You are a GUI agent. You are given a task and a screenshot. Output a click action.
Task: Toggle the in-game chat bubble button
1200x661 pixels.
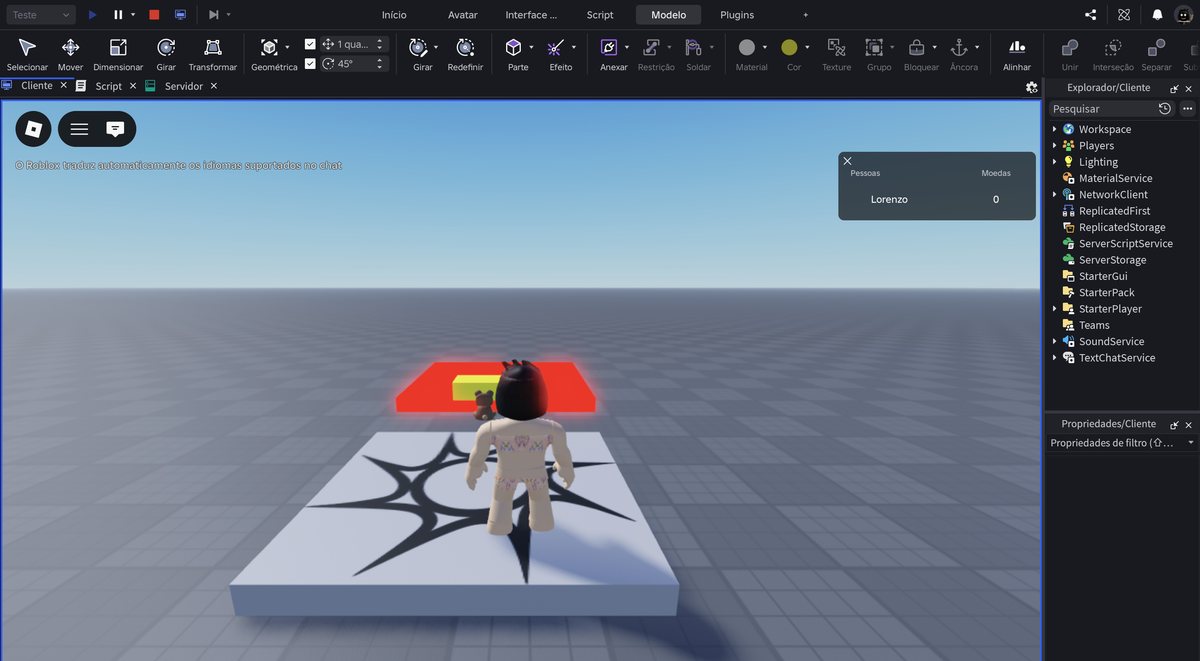pyautogui.click(x=115, y=129)
